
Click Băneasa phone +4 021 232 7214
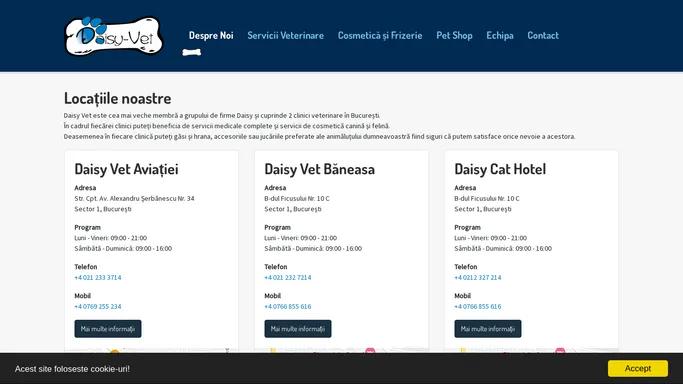coord(287,277)
